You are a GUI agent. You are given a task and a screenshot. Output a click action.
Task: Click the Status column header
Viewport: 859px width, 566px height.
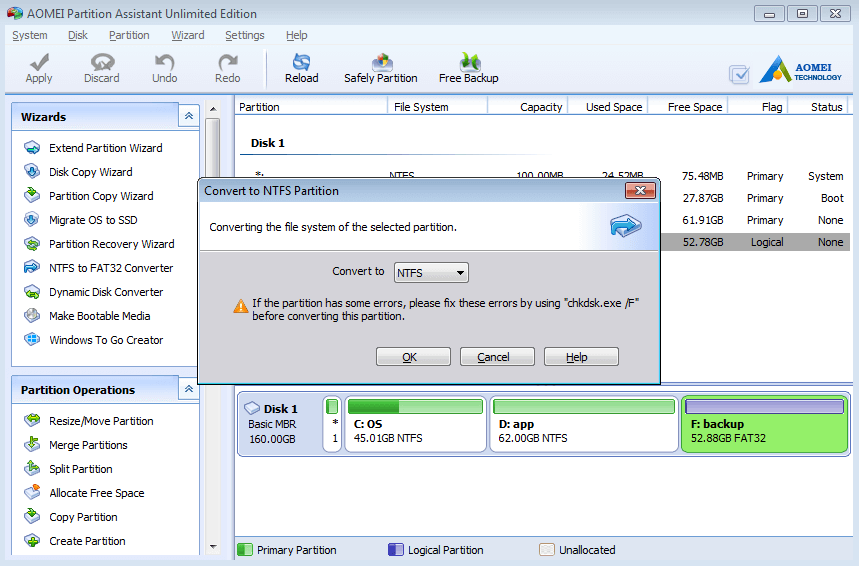click(818, 107)
